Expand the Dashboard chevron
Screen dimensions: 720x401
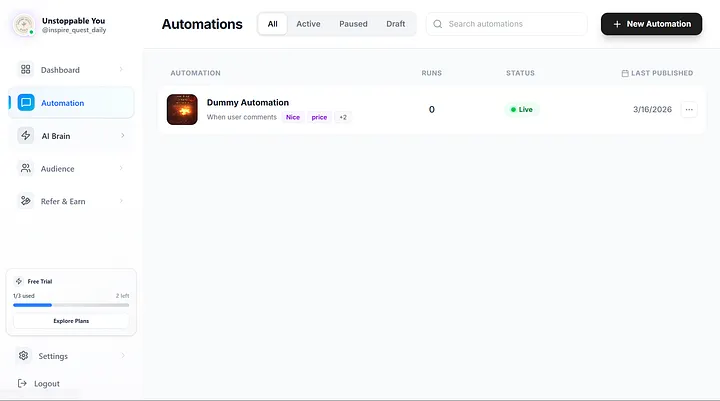(x=121, y=69)
